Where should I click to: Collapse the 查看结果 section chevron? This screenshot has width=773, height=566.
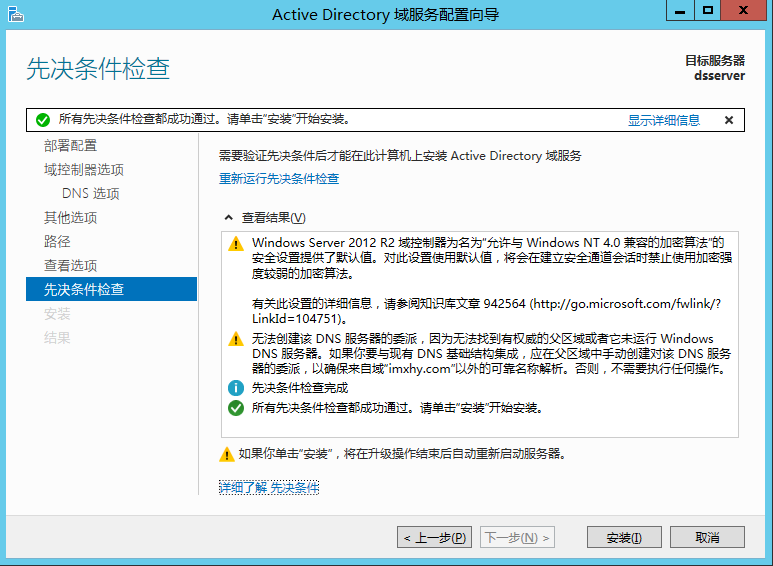228,217
